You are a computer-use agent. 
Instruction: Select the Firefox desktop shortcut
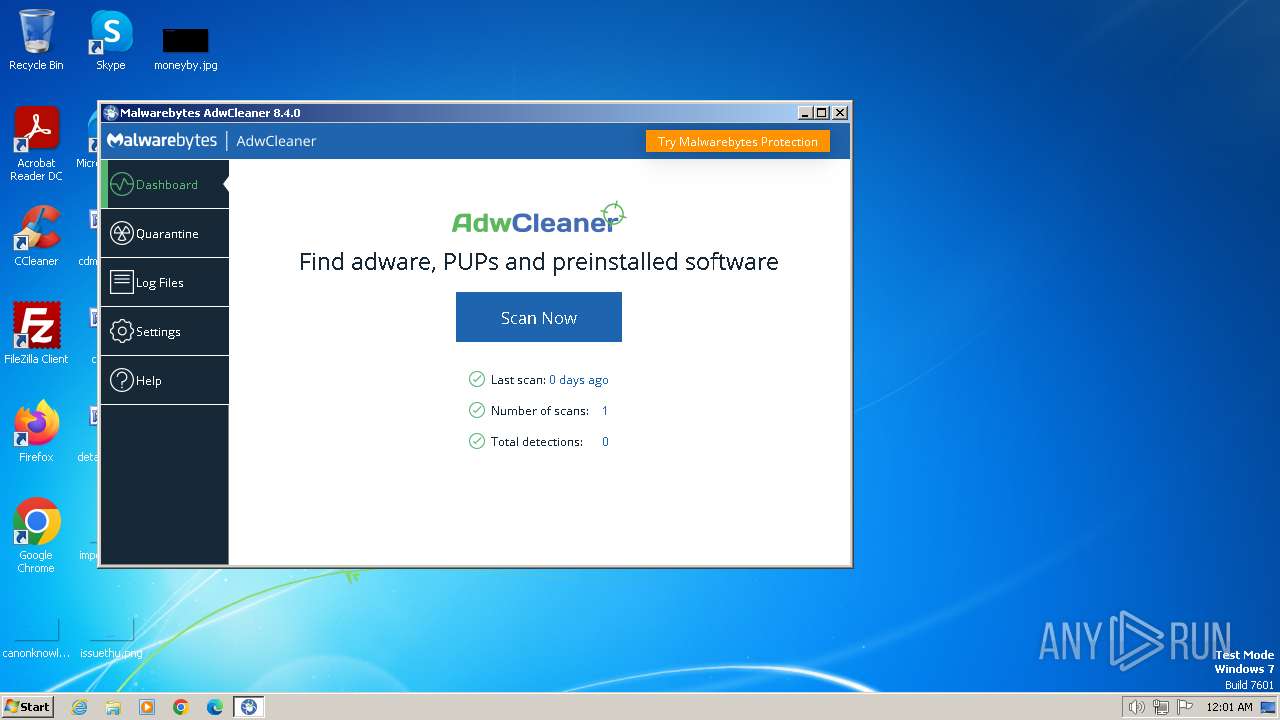(x=36, y=431)
